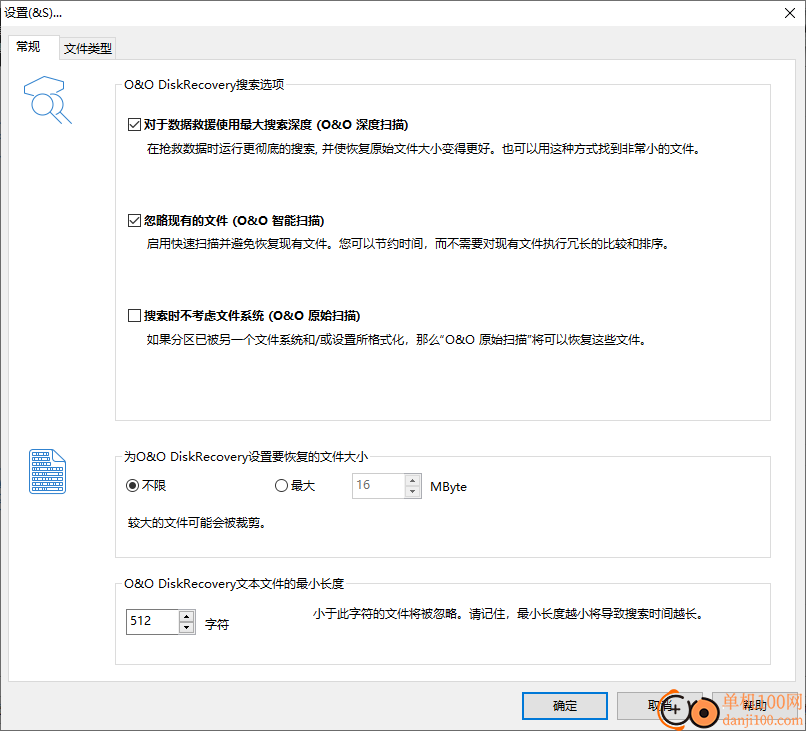Toggle the O&O 智能扫描 checkbox

(x=134, y=221)
